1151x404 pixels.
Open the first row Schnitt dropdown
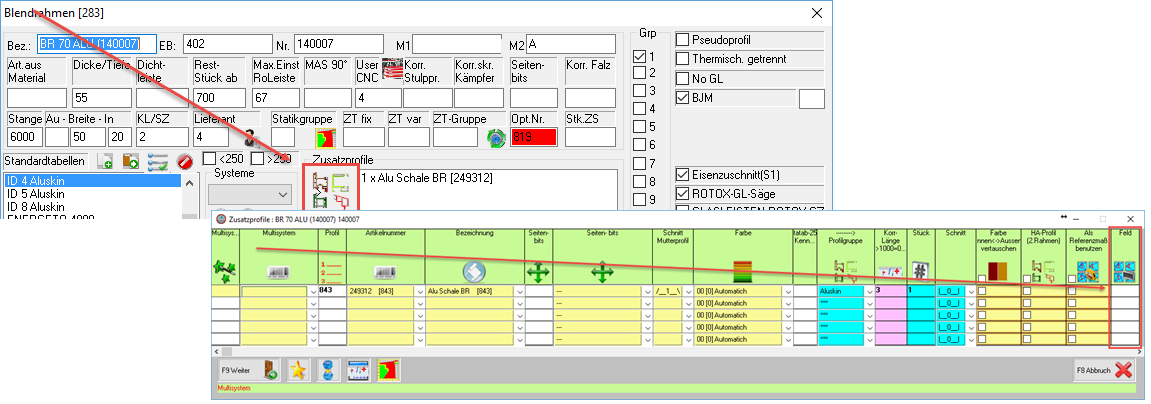969,291
